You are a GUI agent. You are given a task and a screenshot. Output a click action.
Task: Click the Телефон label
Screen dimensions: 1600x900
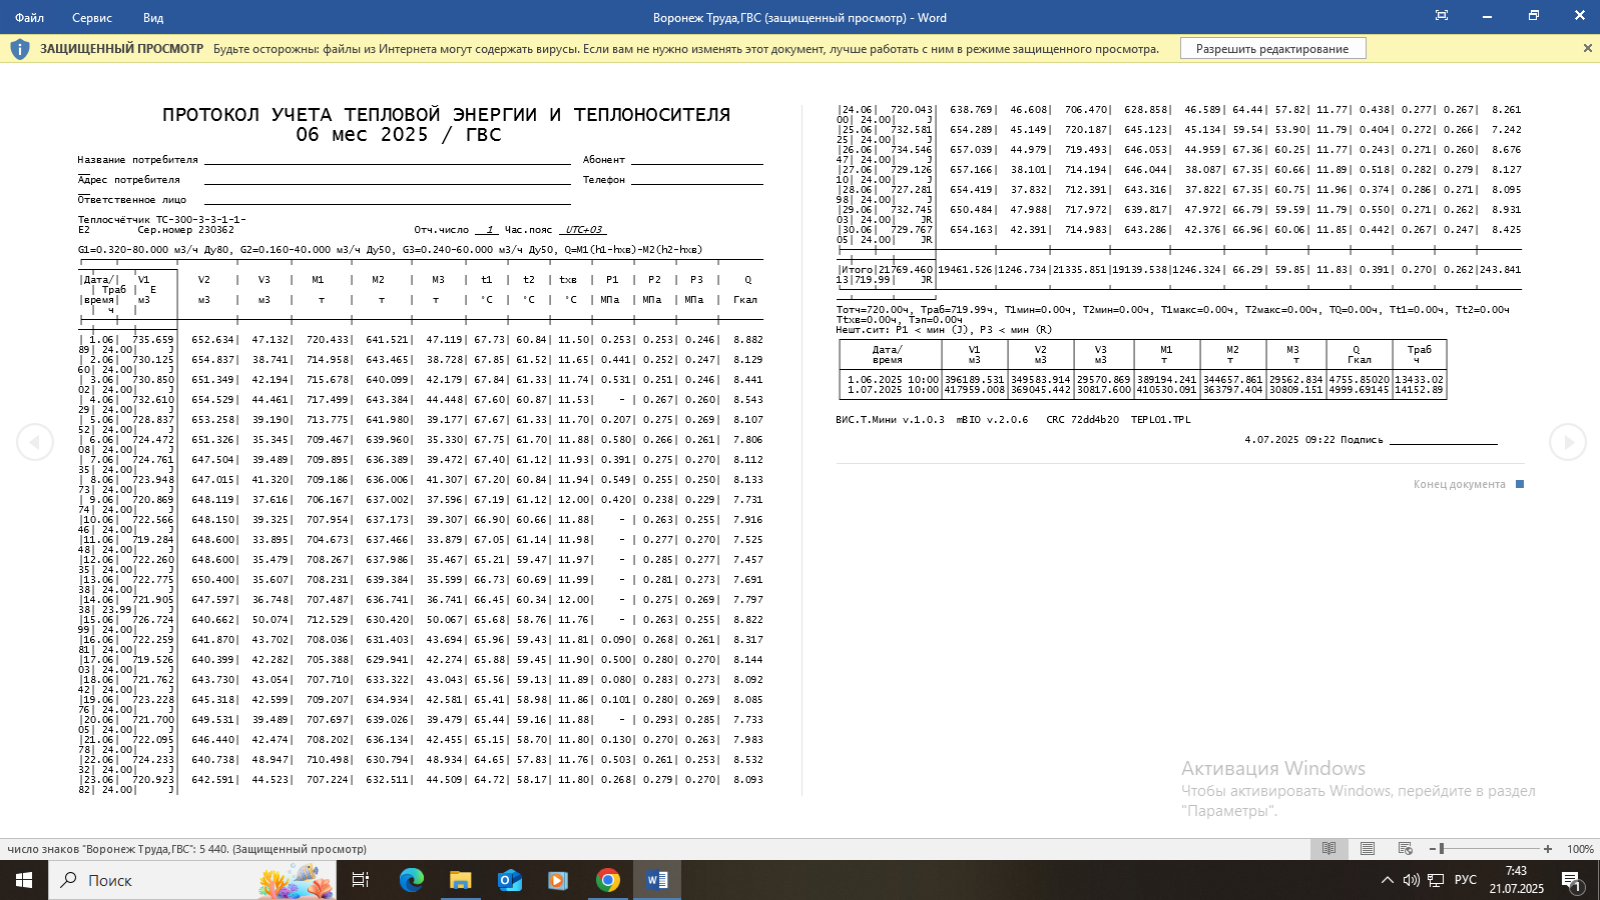click(x=604, y=179)
